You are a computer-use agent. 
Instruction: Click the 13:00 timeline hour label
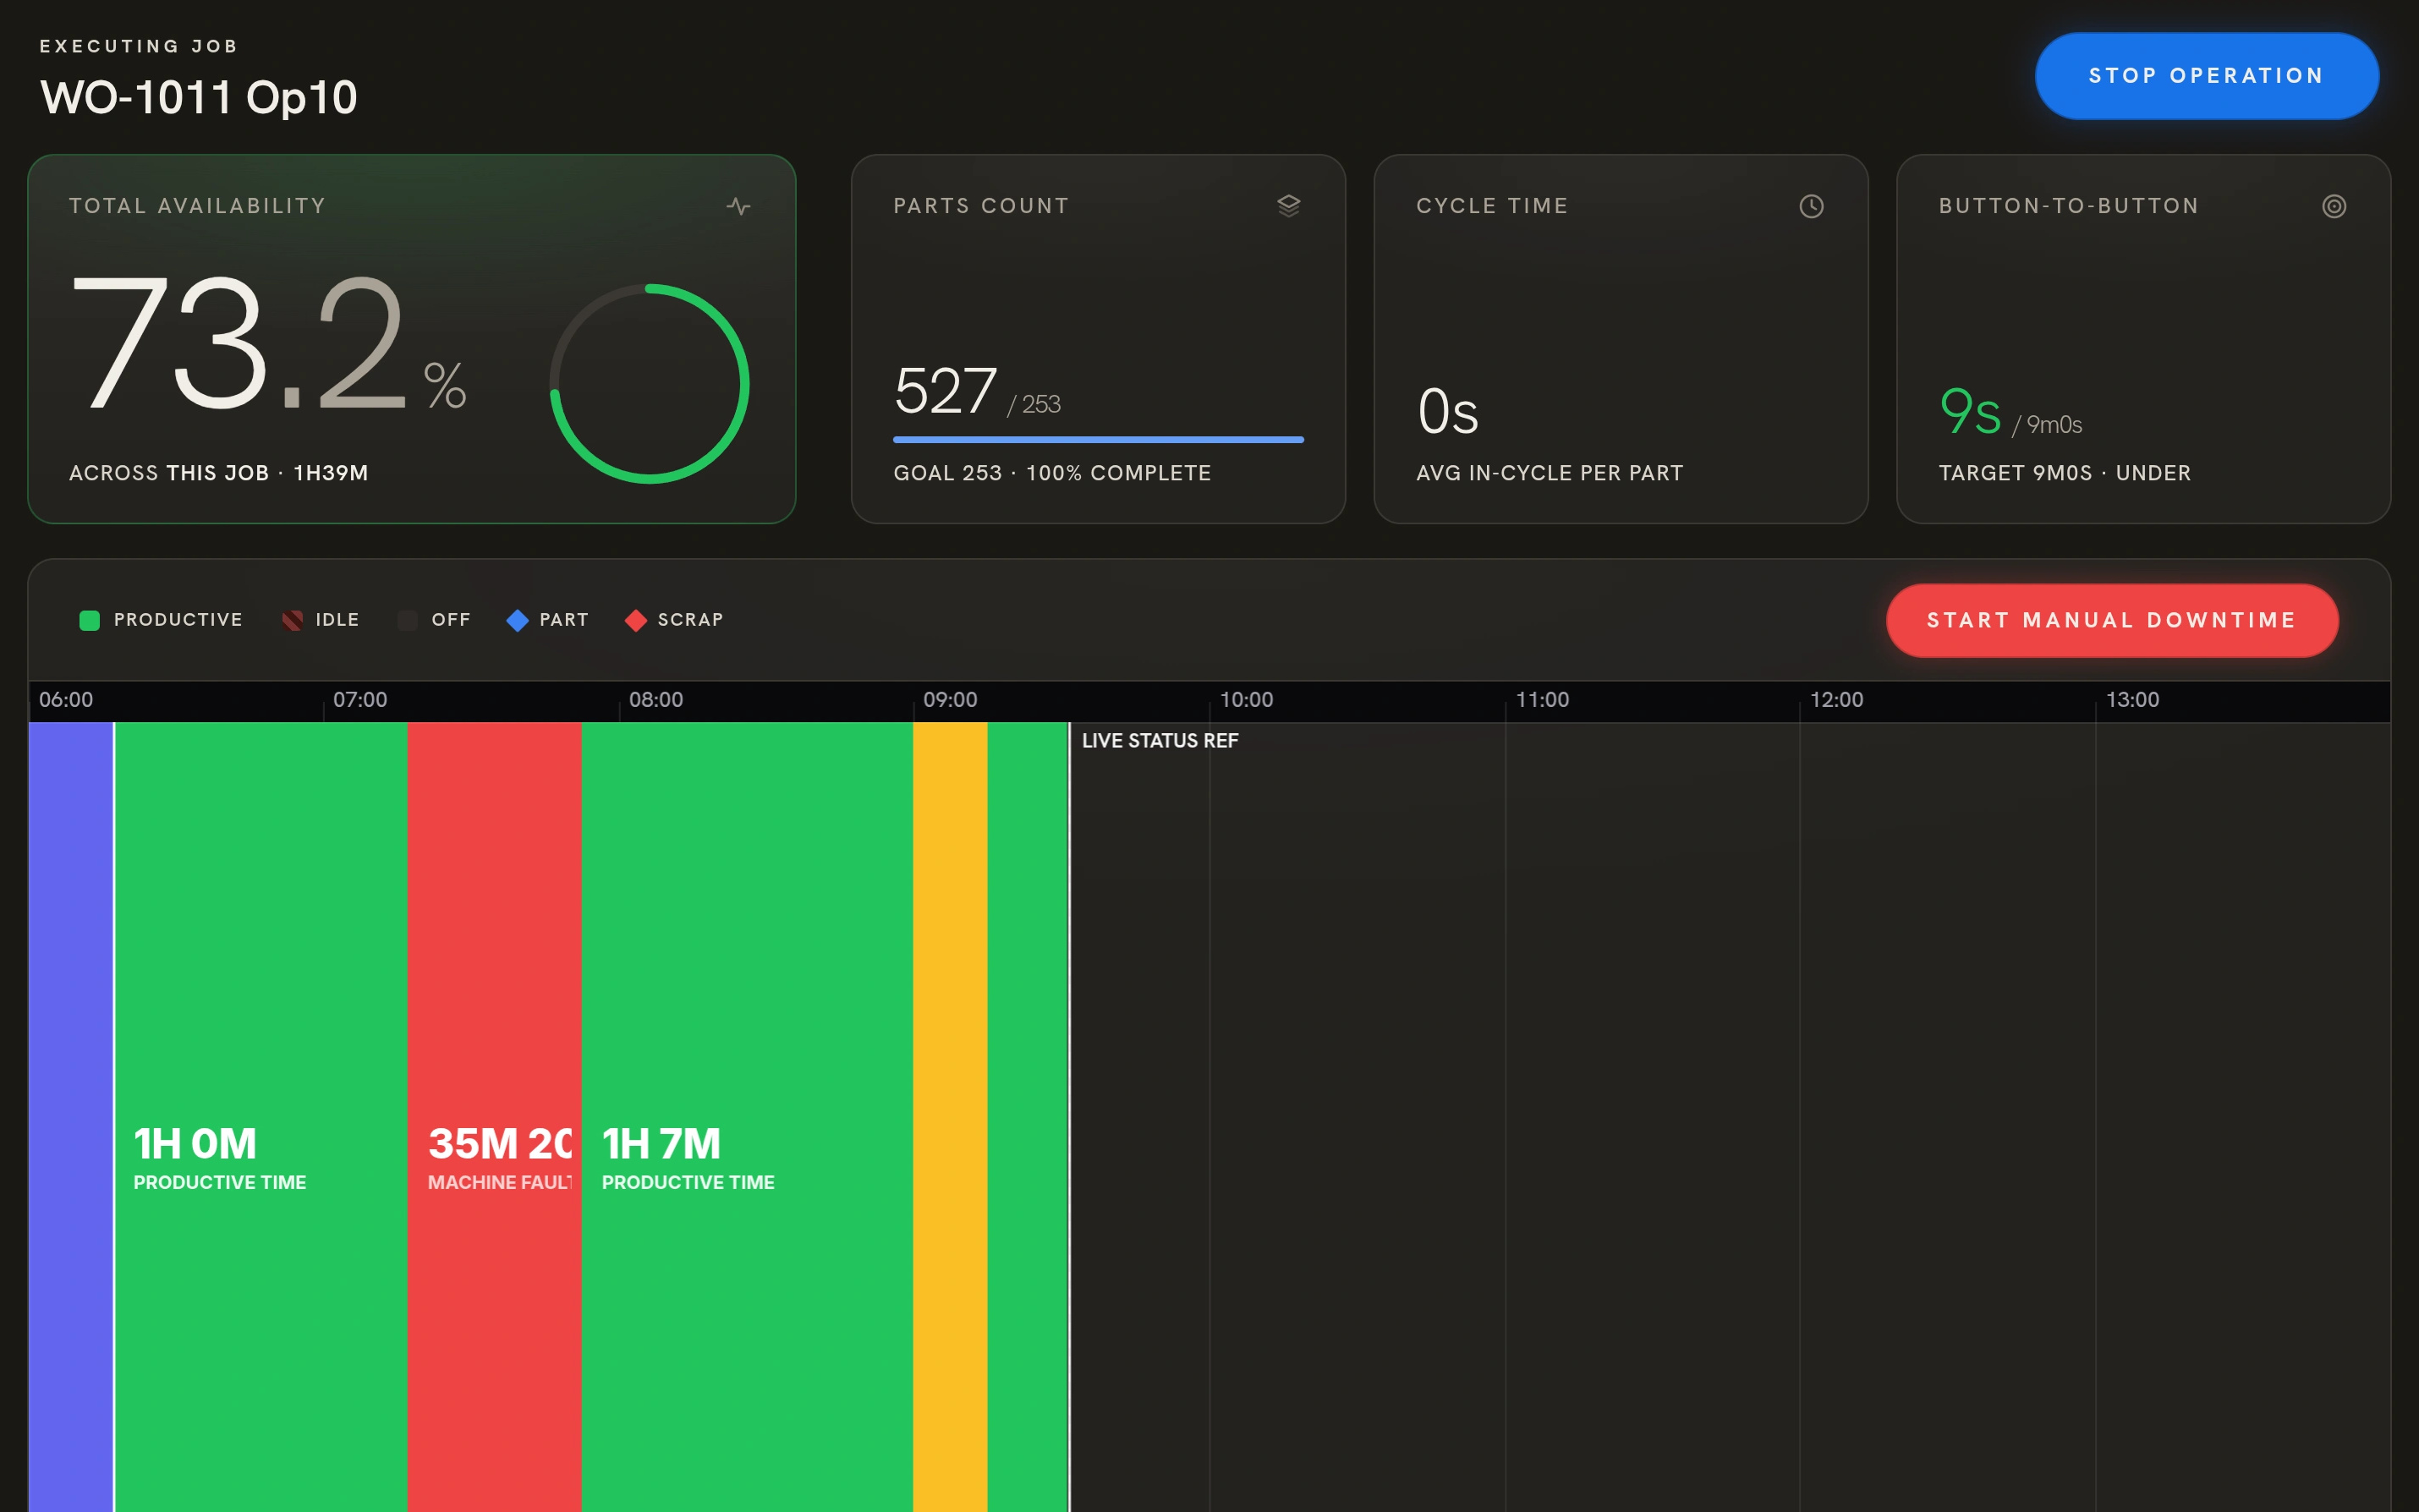(2132, 699)
